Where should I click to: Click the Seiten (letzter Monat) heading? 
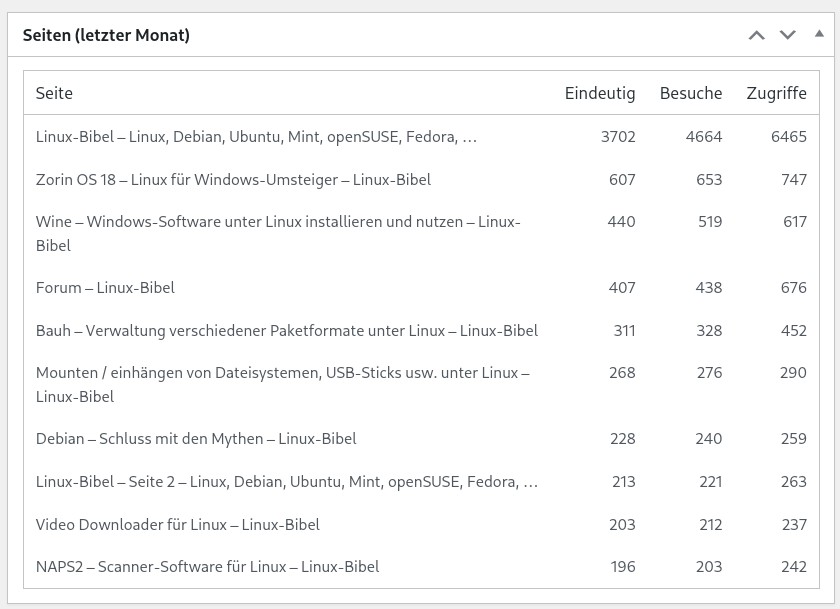point(107,36)
